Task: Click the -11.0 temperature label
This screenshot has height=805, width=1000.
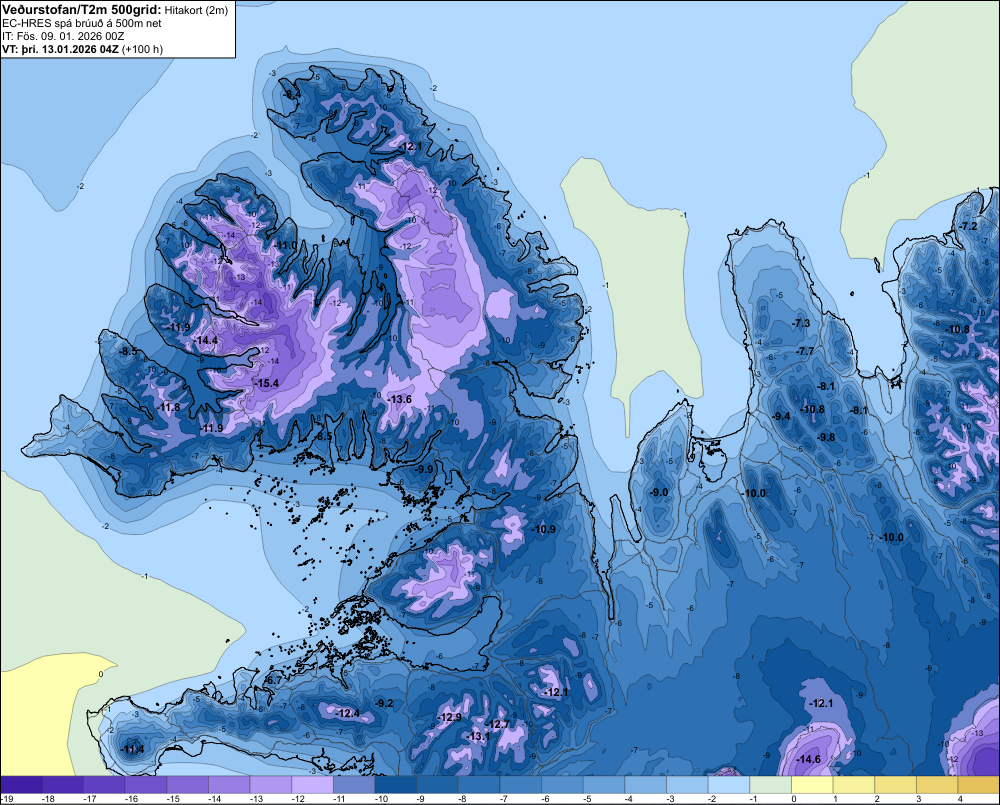Action: pyautogui.click(x=284, y=246)
